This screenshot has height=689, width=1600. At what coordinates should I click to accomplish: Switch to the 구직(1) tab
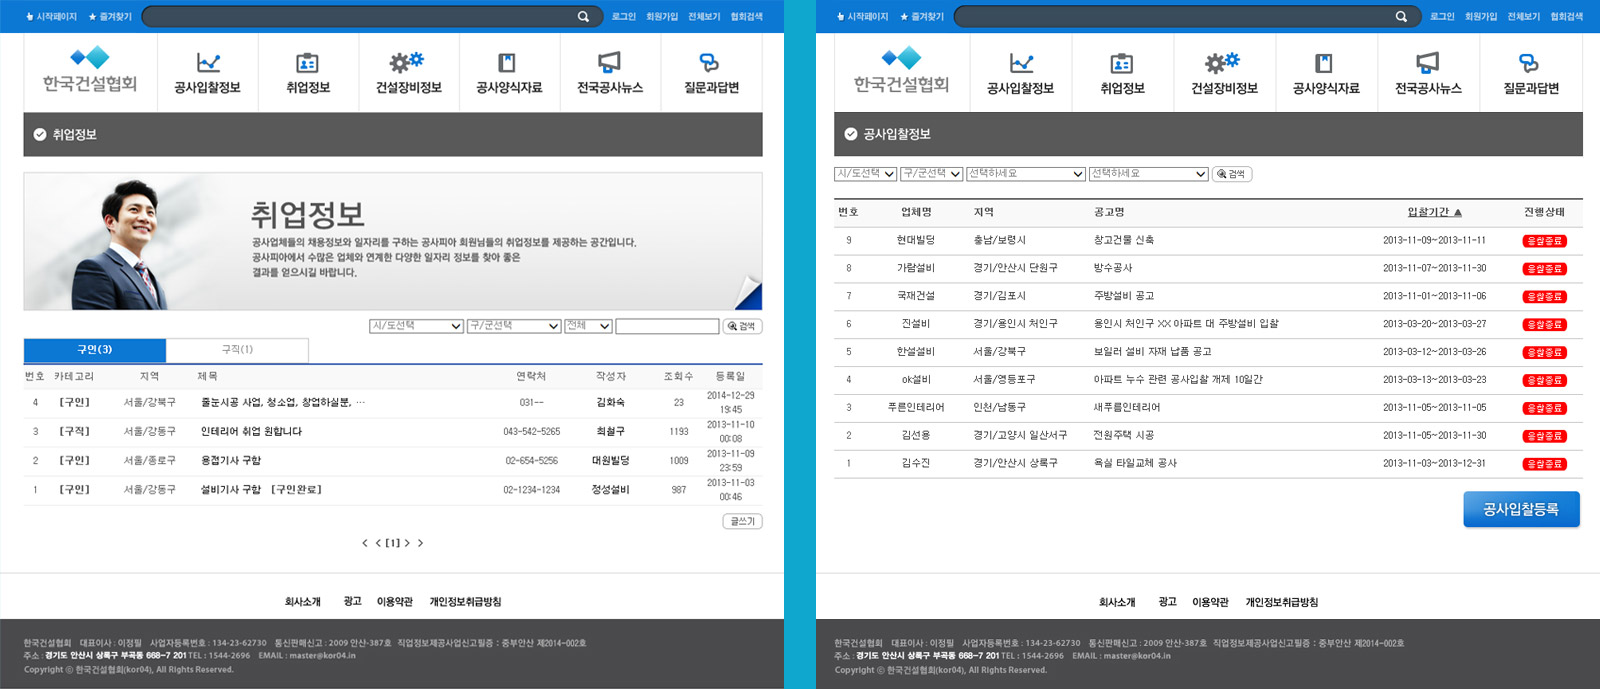click(237, 350)
